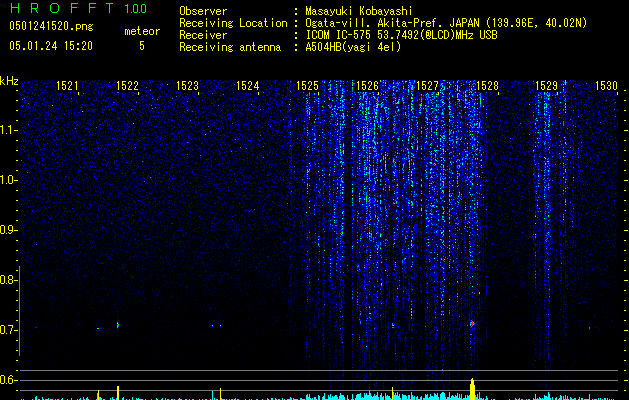The height and width of the screenshot is (400, 629).
Task: Click the observer name Masayuki Kobayashi
Action: [359, 11]
